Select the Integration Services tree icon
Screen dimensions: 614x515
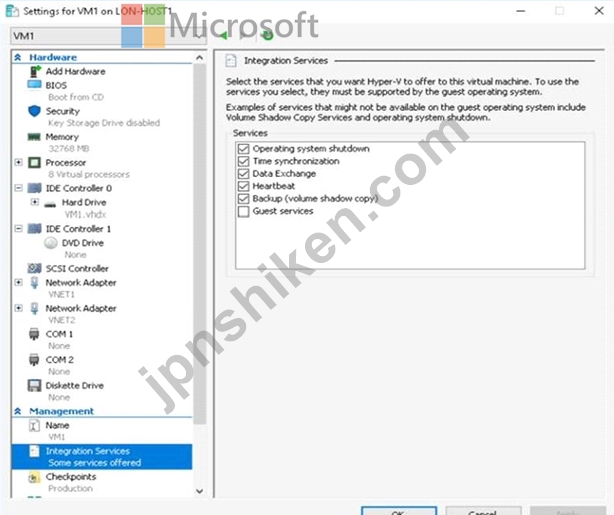tap(34, 451)
